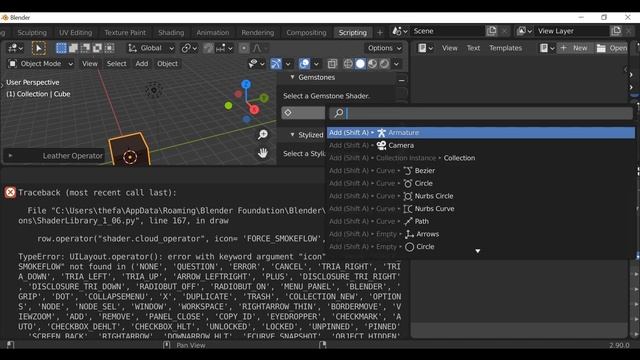Open object visibility and selectability dropdown
Viewport: 640px width, 360px height.
256,64
